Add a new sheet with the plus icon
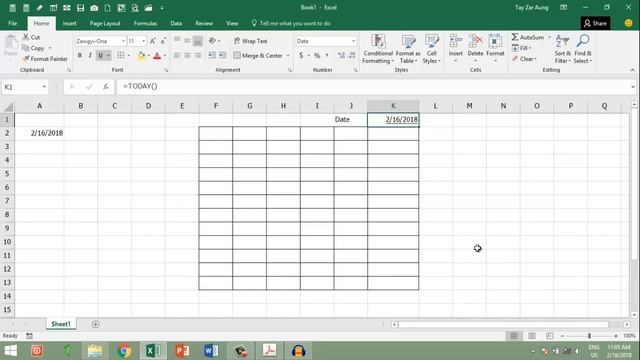This screenshot has height=360, width=640. click(96, 324)
